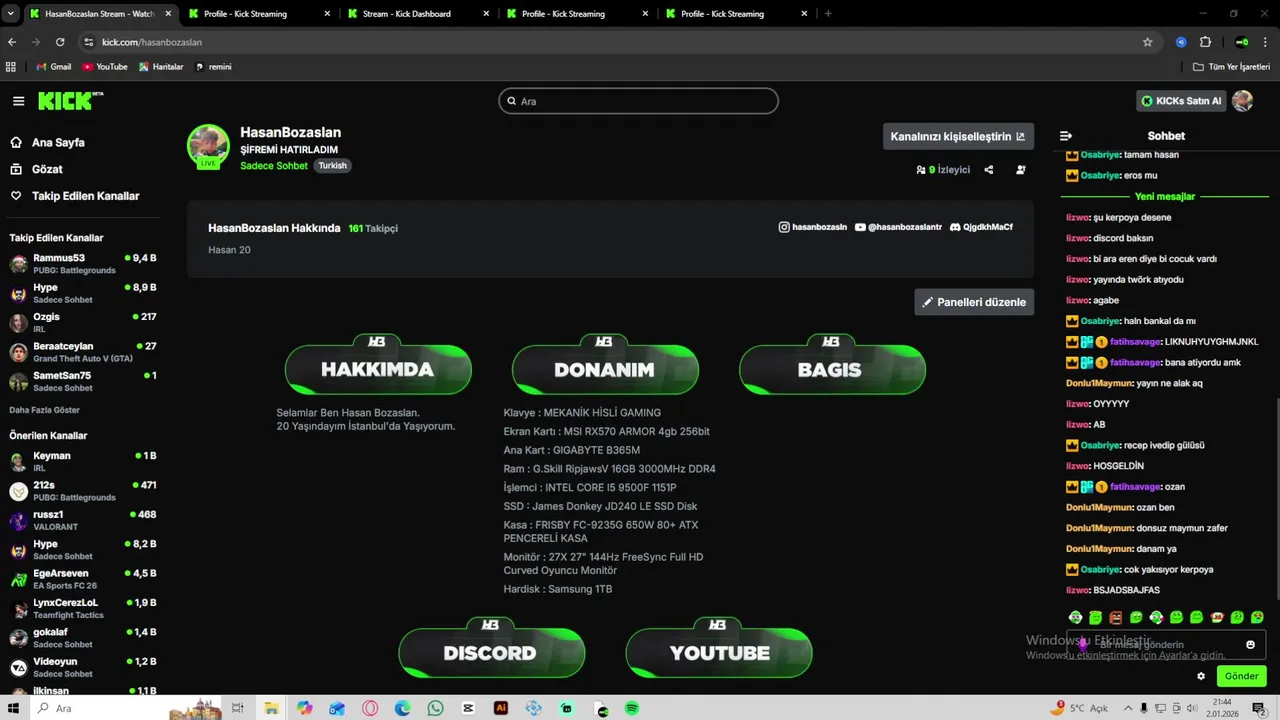Send the chat message with Gönder
Screen dimensions: 1280x720
pyautogui.click(x=1241, y=676)
